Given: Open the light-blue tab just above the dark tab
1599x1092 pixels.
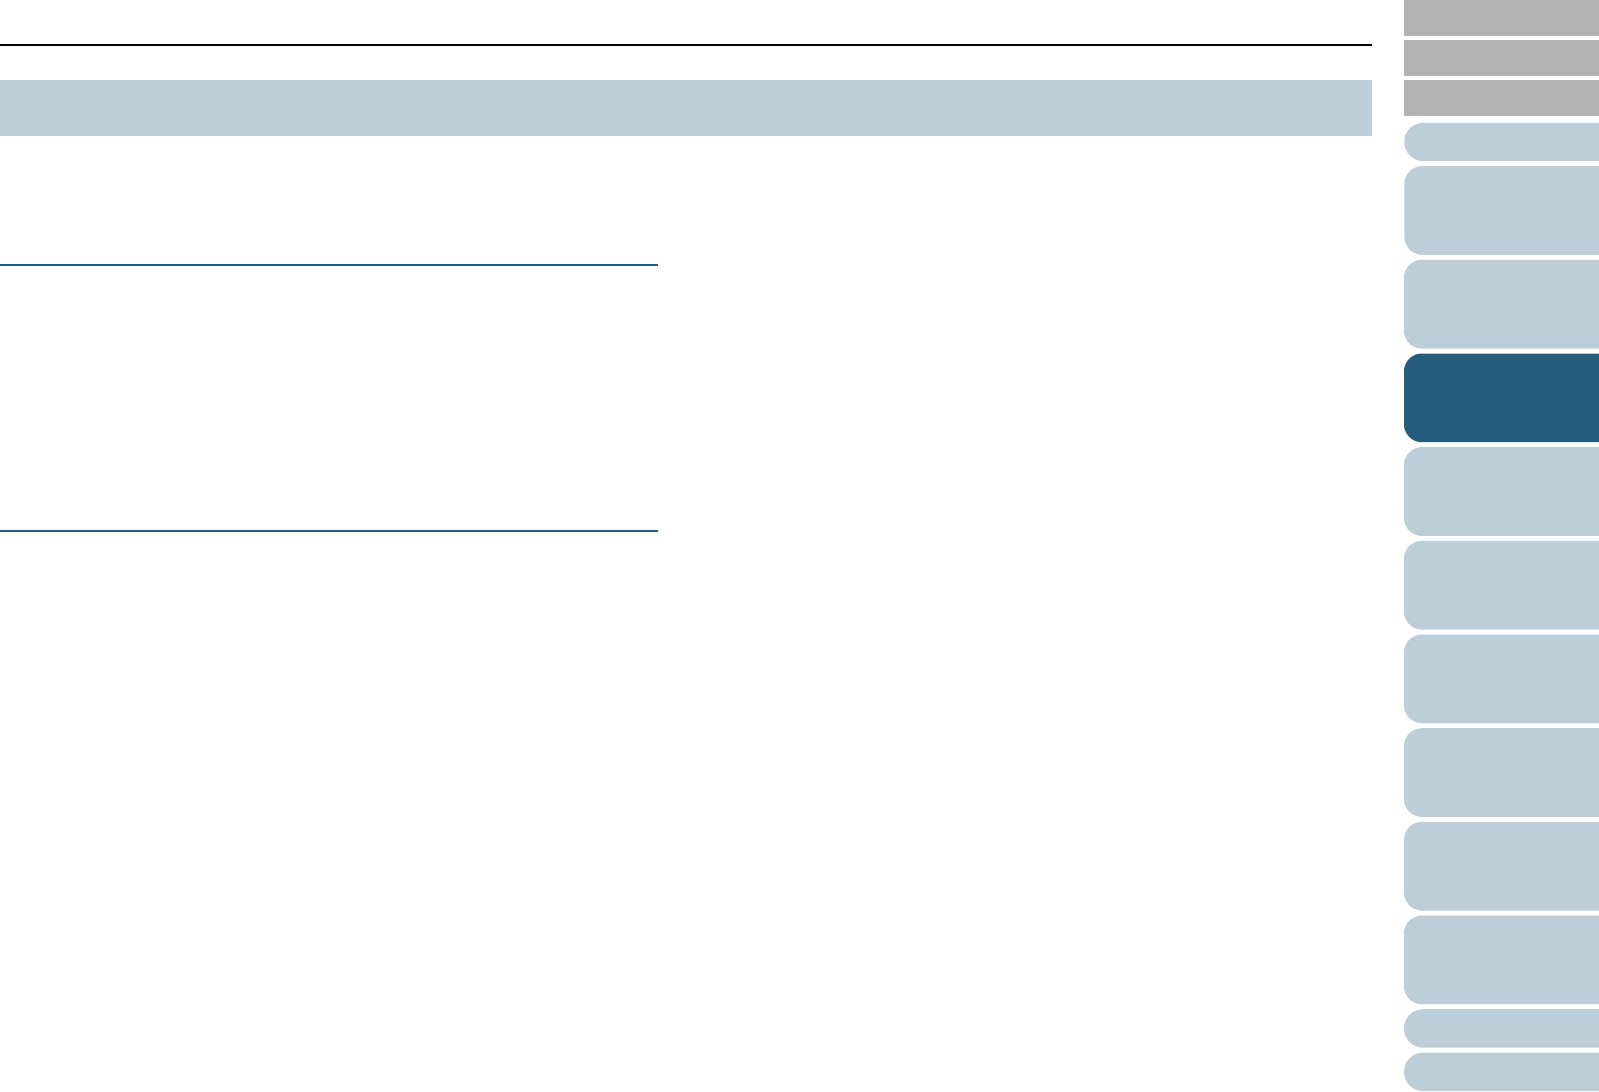Looking at the screenshot, I should coord(1501,304).
